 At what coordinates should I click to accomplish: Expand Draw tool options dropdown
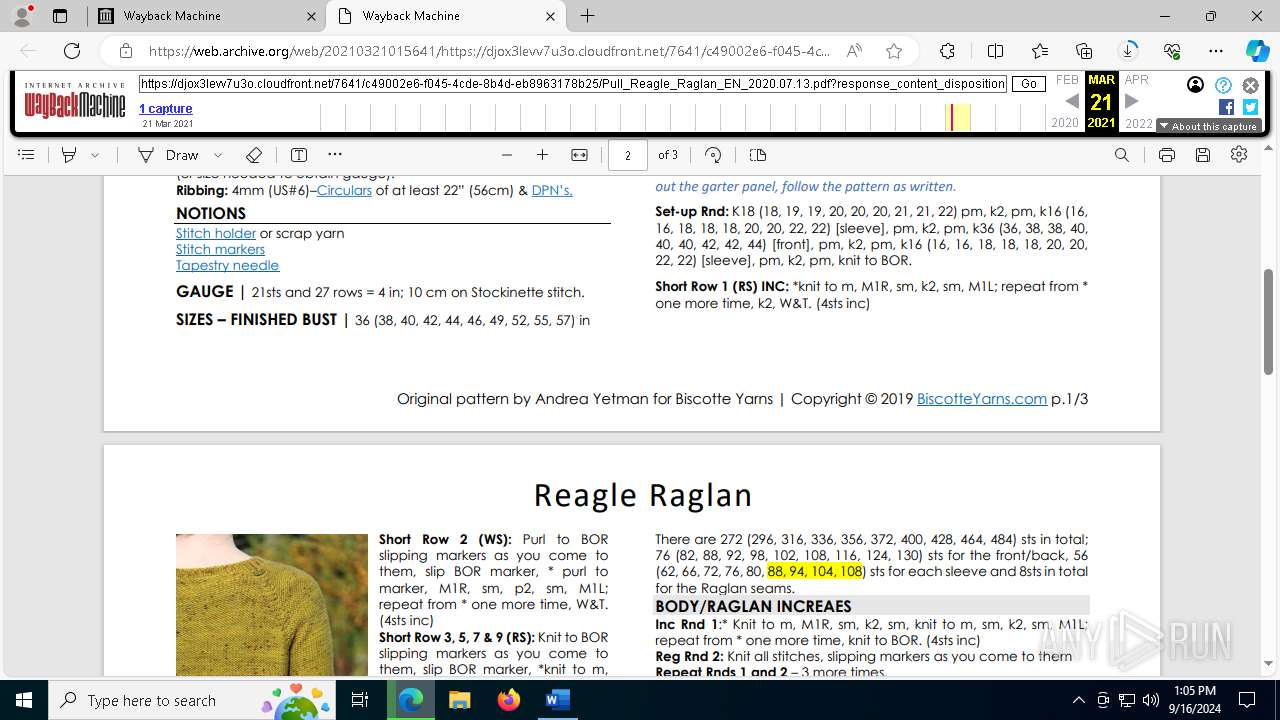pos(218,155)
